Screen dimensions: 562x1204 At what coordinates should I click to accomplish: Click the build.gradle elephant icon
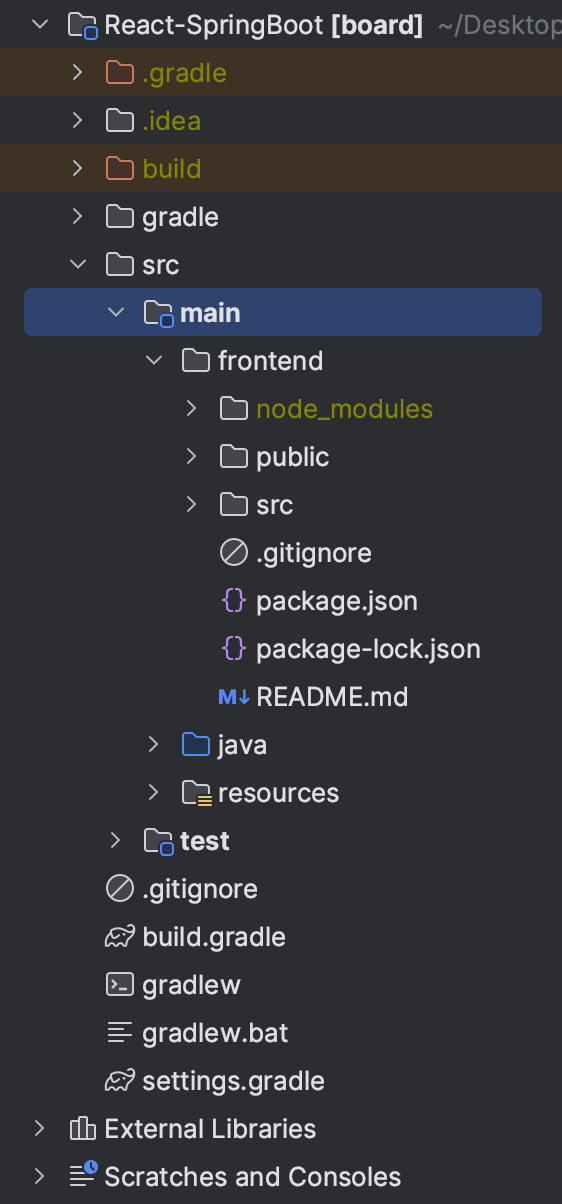[119, 937]
